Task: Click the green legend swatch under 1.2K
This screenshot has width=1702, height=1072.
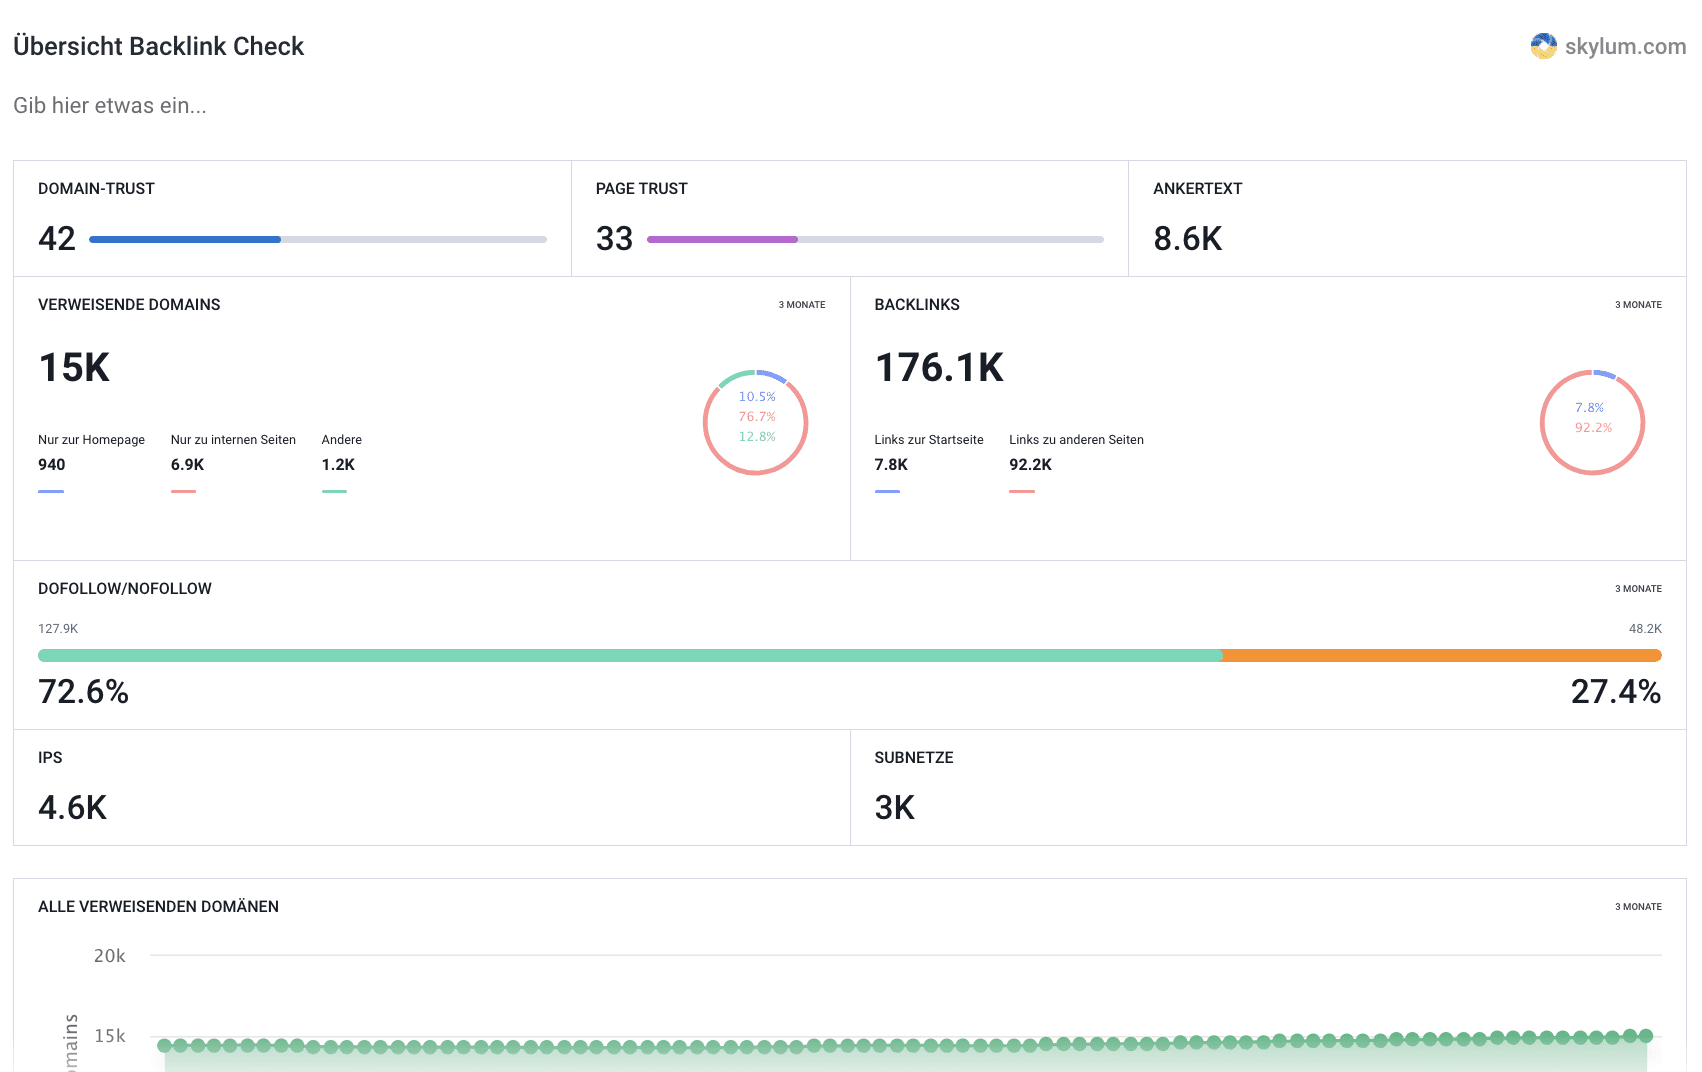Action: [x=334, y=491]
